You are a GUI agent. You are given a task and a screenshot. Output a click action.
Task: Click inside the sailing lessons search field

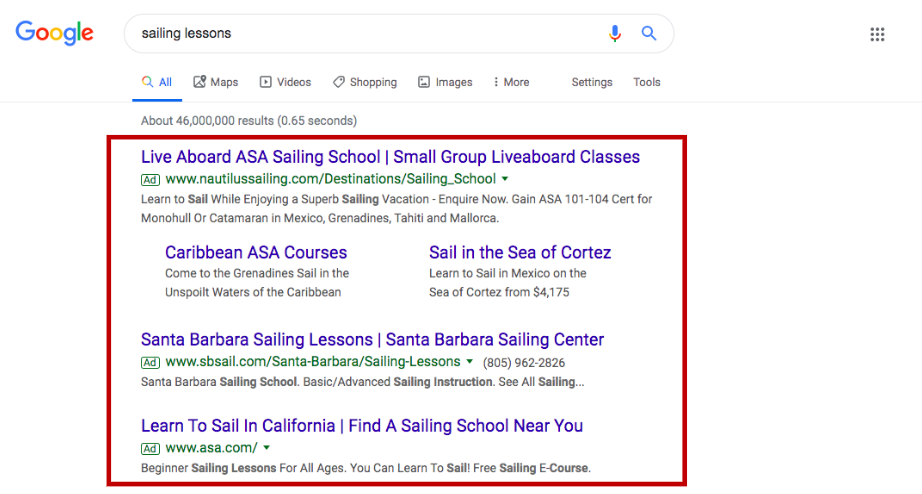360,33
